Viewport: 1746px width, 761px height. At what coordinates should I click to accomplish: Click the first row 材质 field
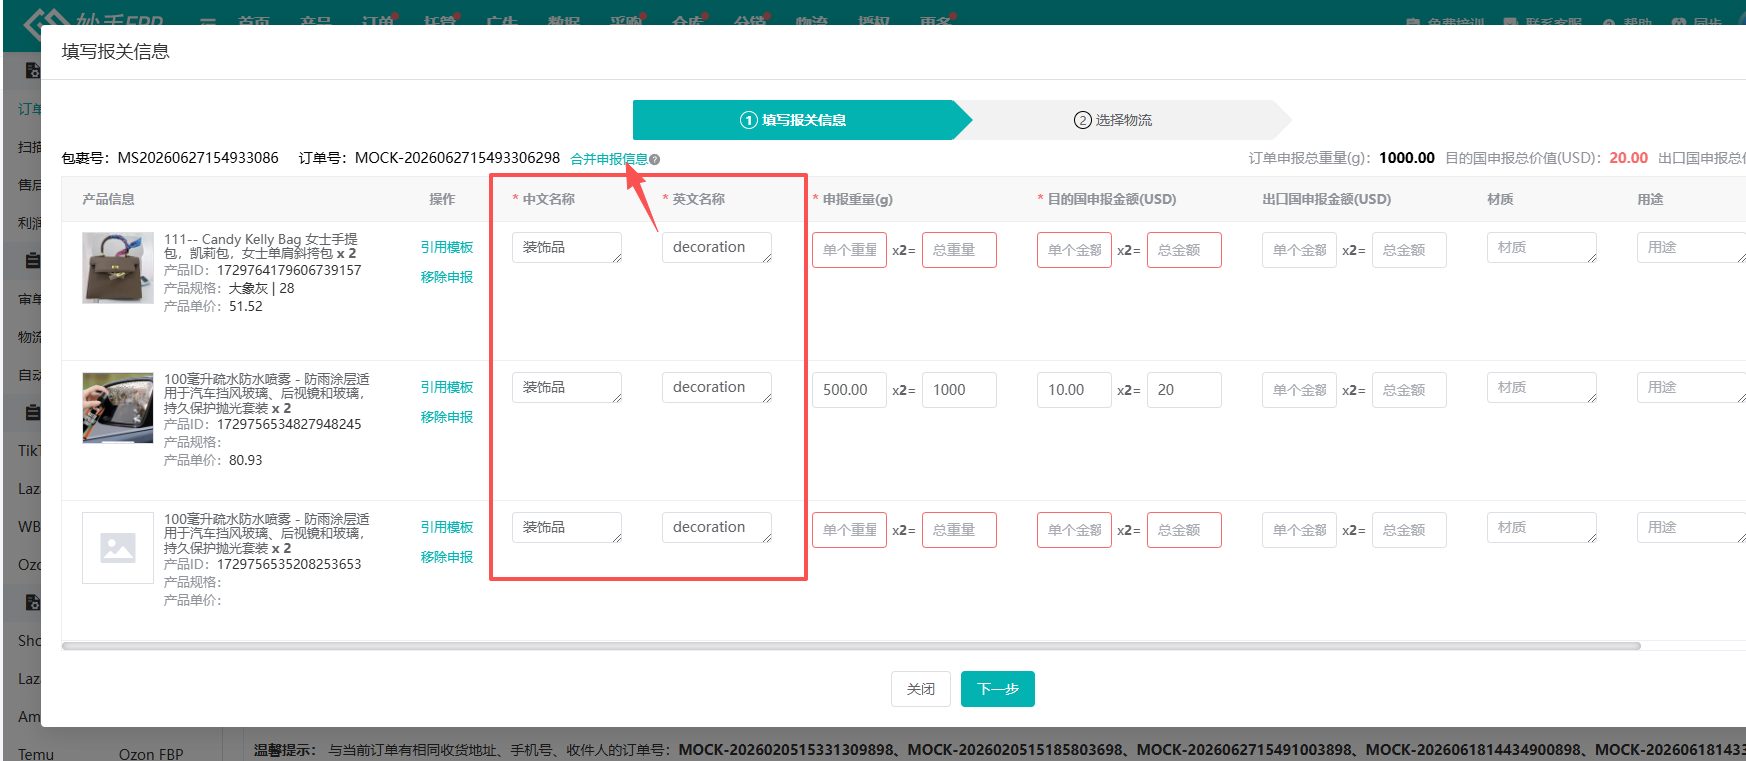coord(1542,247)
